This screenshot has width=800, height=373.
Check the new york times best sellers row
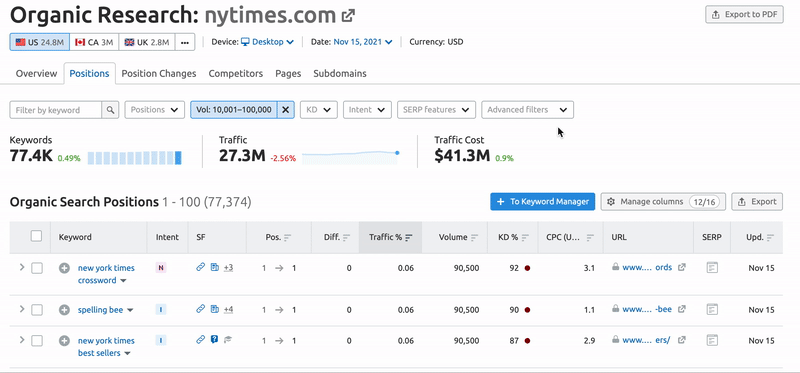coord(37,341)
